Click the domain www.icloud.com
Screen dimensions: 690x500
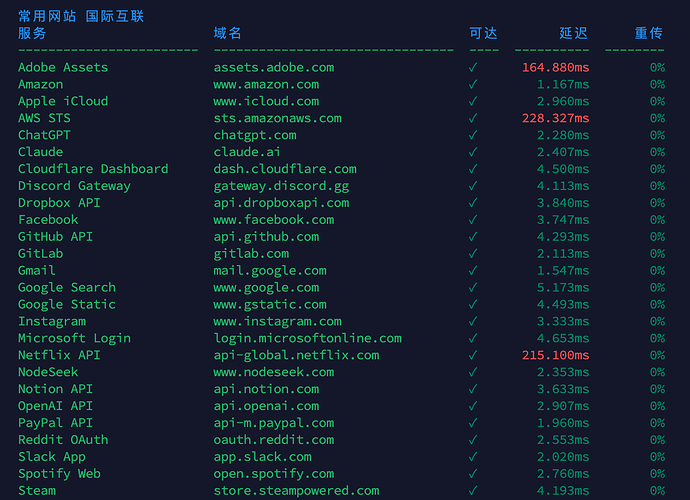[x=266, y=101]
